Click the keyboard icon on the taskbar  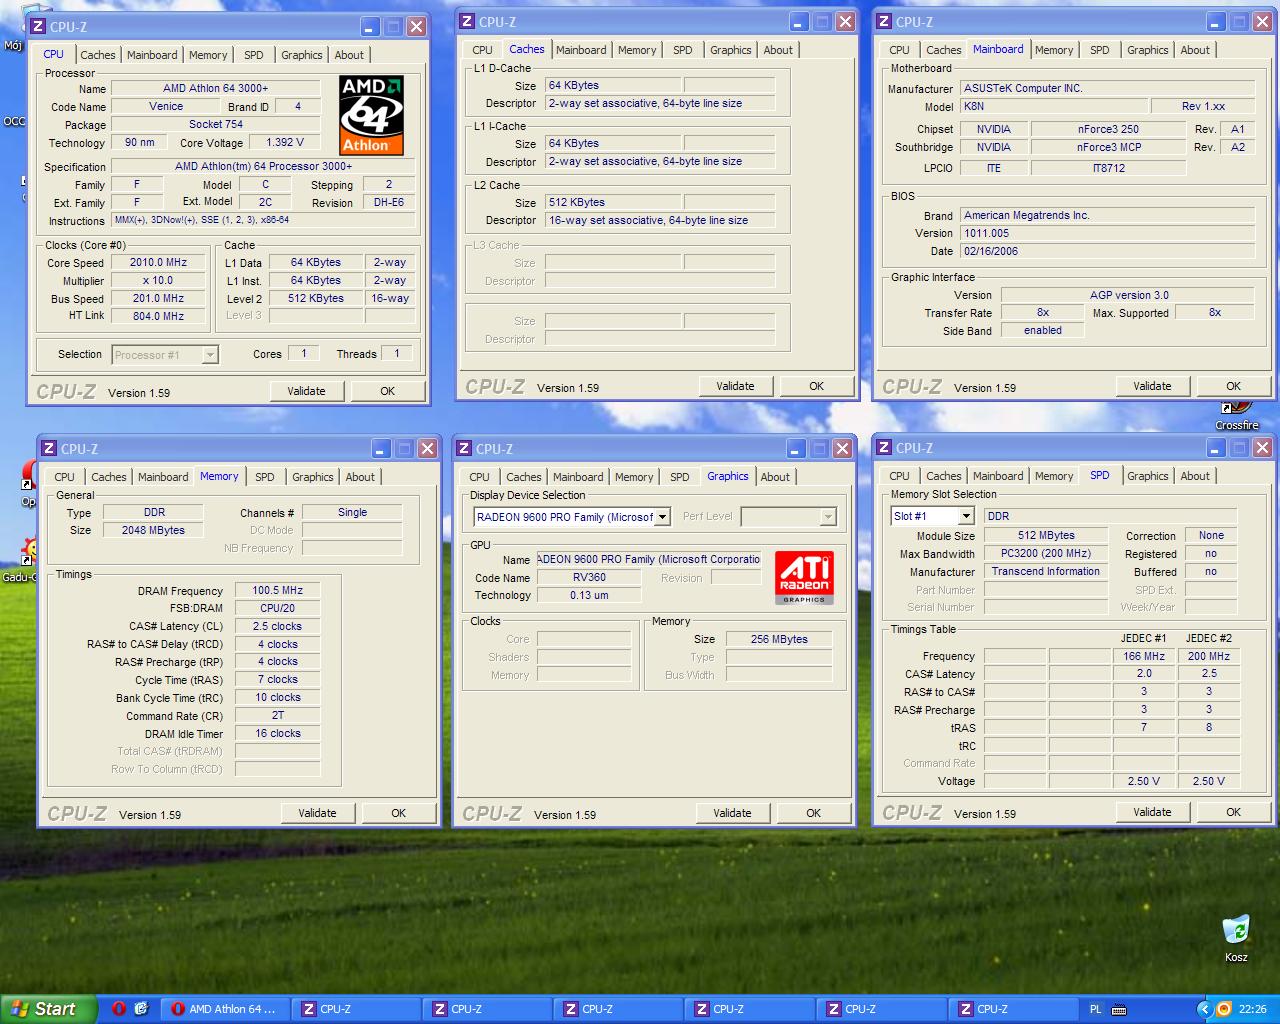(1119, 1010)
